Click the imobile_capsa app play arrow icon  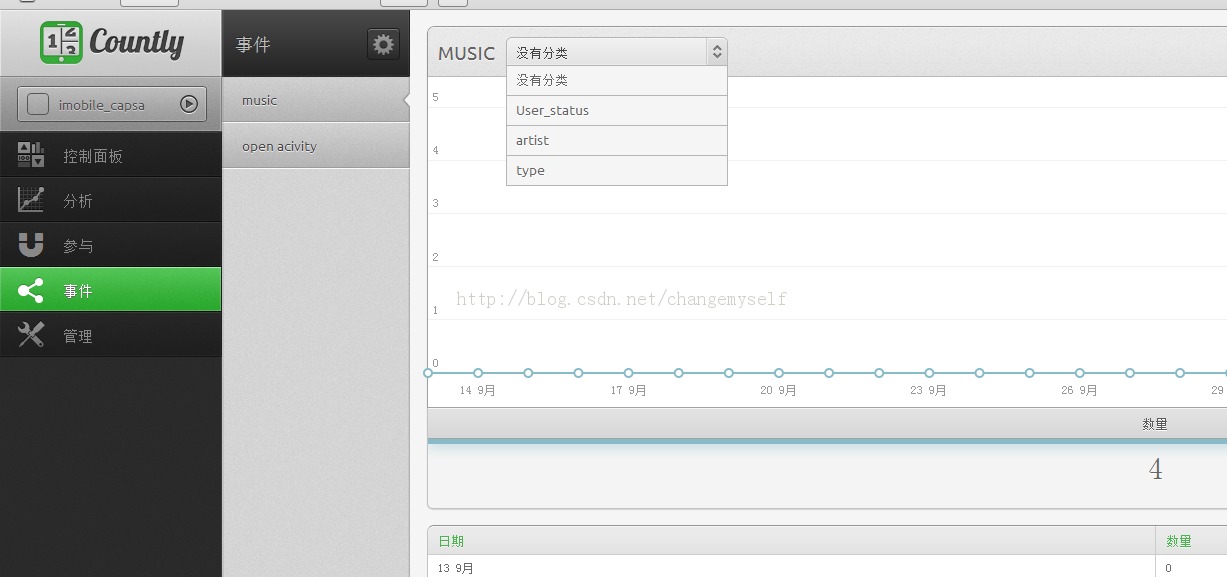[x=188, y=104]
